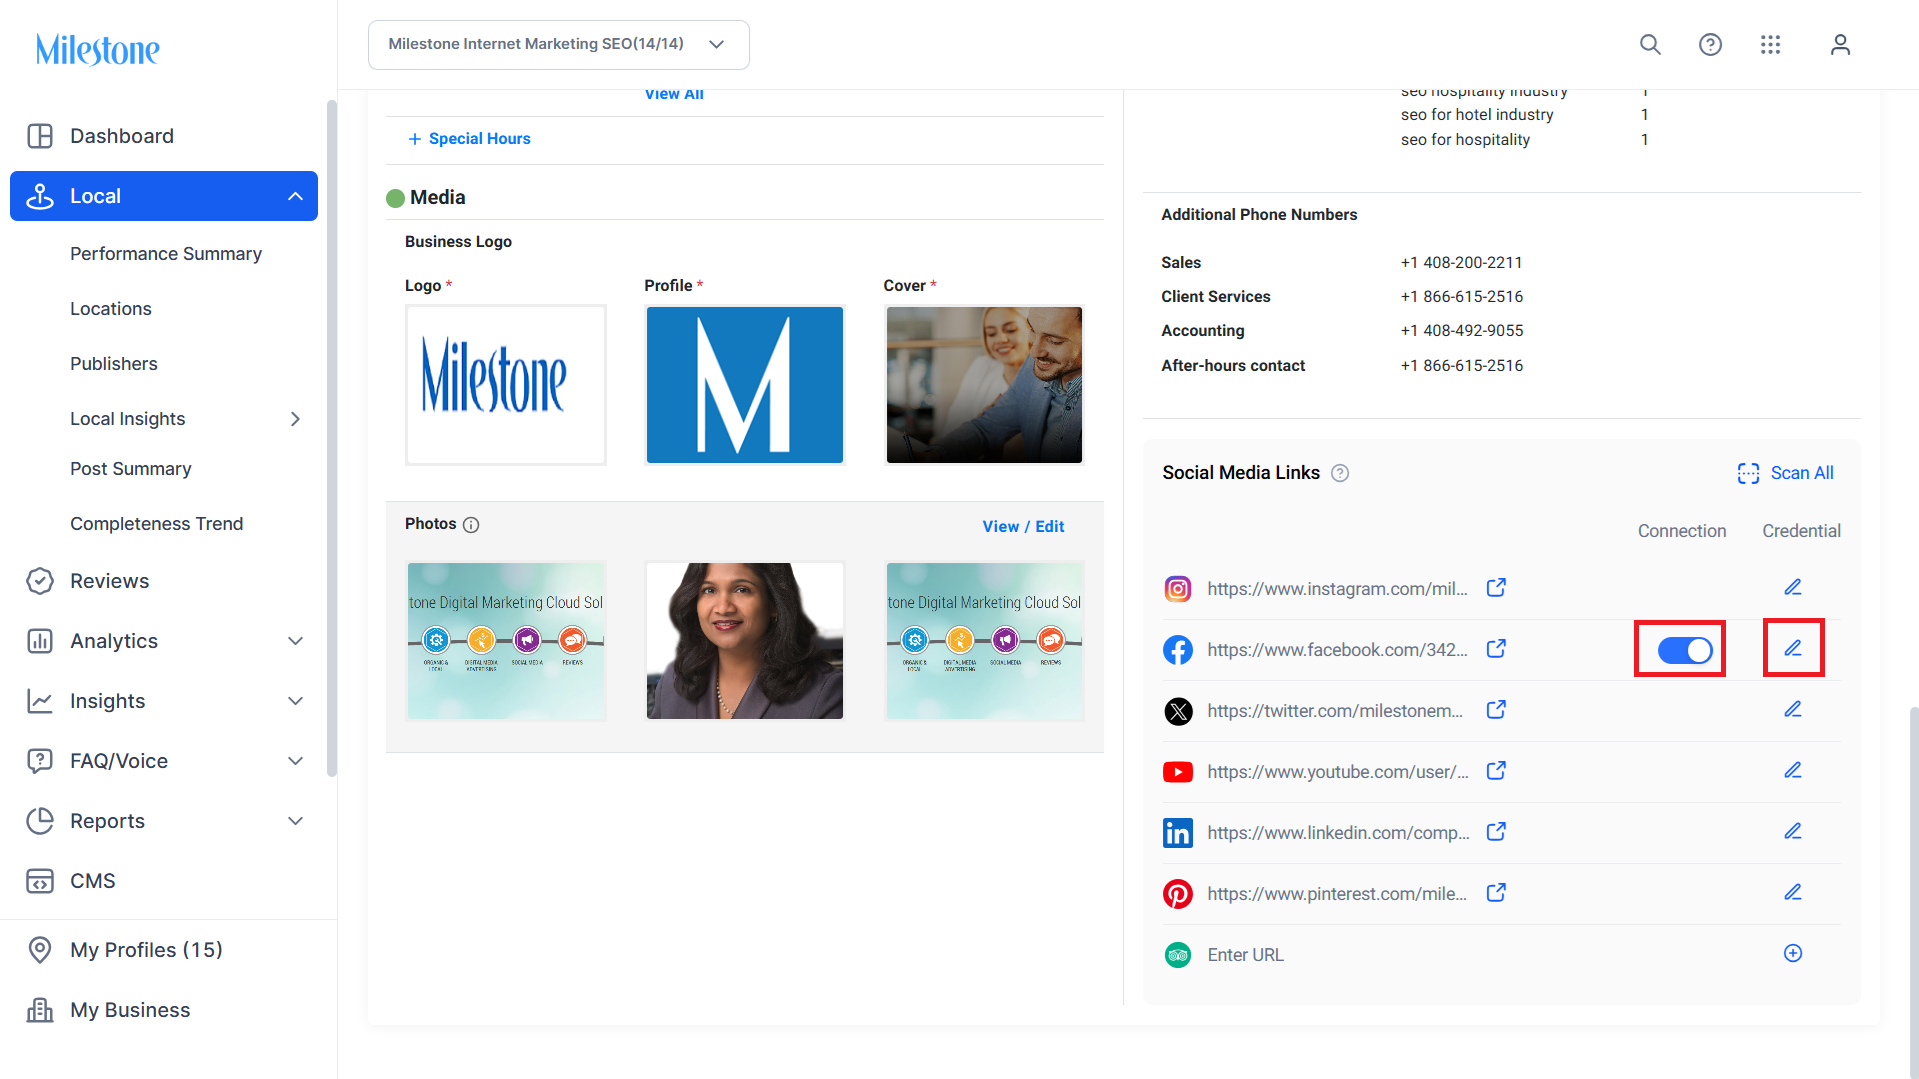This screenshot has width=1919, height=1079.
Task: Open the user account icon
Action: (x=1840, y=45)
